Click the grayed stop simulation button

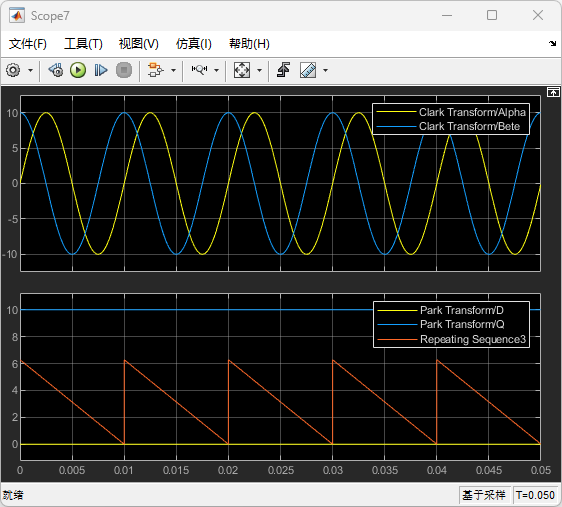(x=124, y=70)
